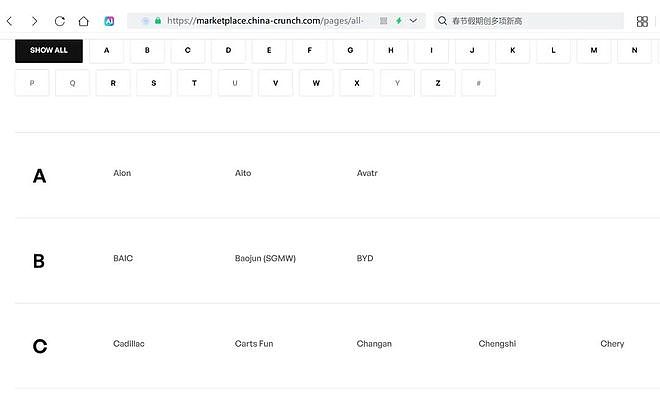
Task: Filter brands by letter X
Action: 357,83
